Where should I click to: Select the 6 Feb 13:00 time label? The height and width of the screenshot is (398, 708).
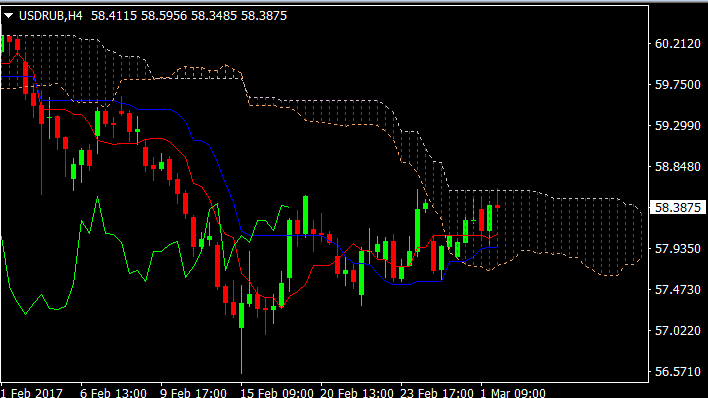[113, 392]
